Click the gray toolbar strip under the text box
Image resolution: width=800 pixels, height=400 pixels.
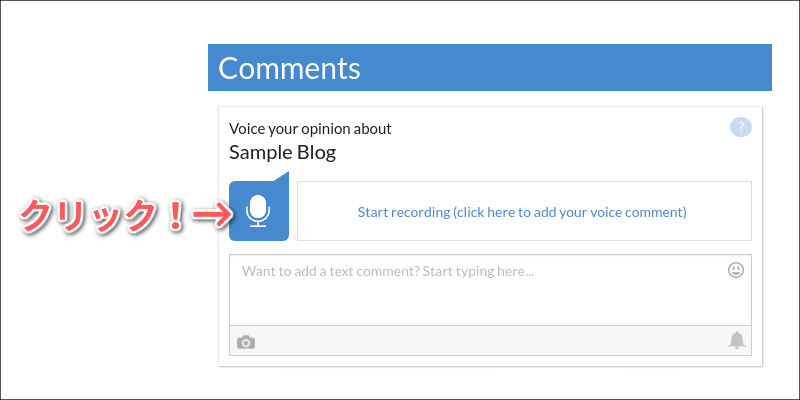[490, 340]
